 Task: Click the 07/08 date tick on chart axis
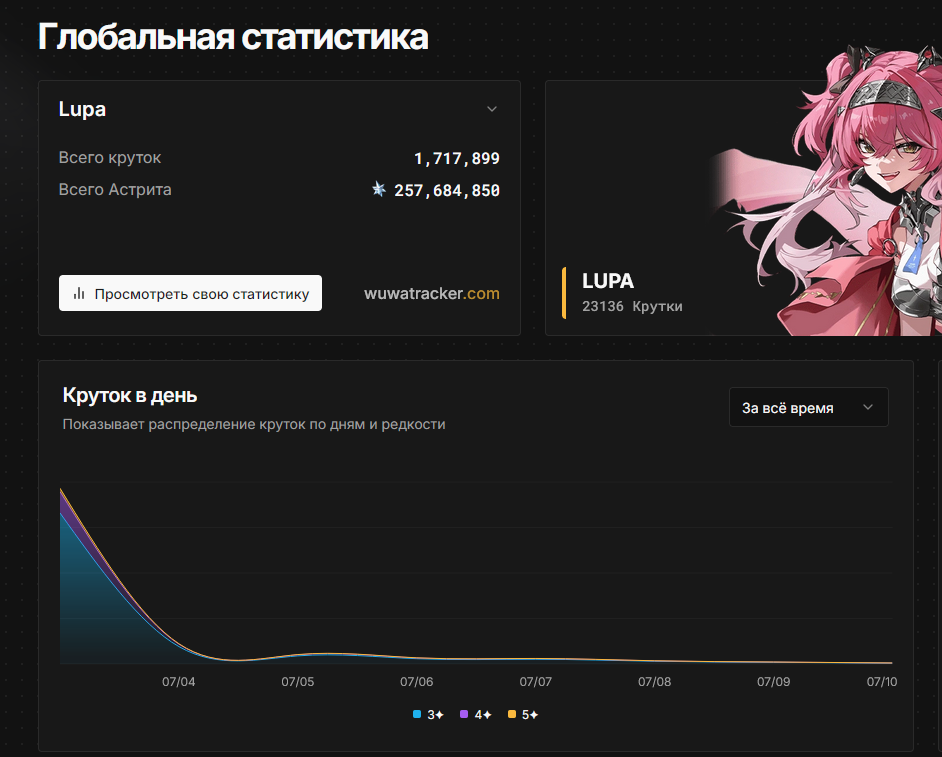(654, 682)
